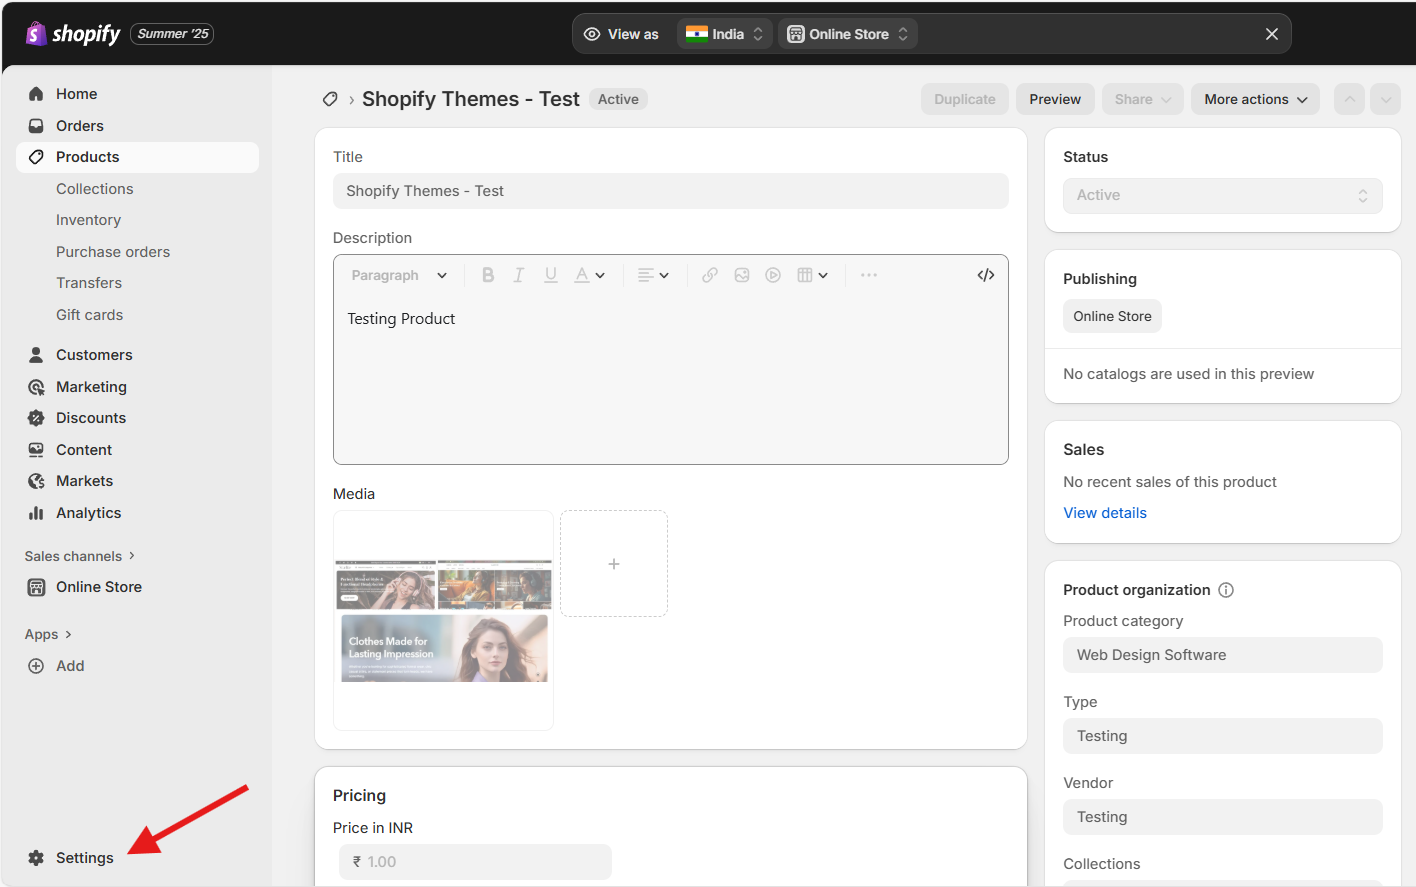
Task: Expand the Sales channels section
Action: tap(80, 556)
